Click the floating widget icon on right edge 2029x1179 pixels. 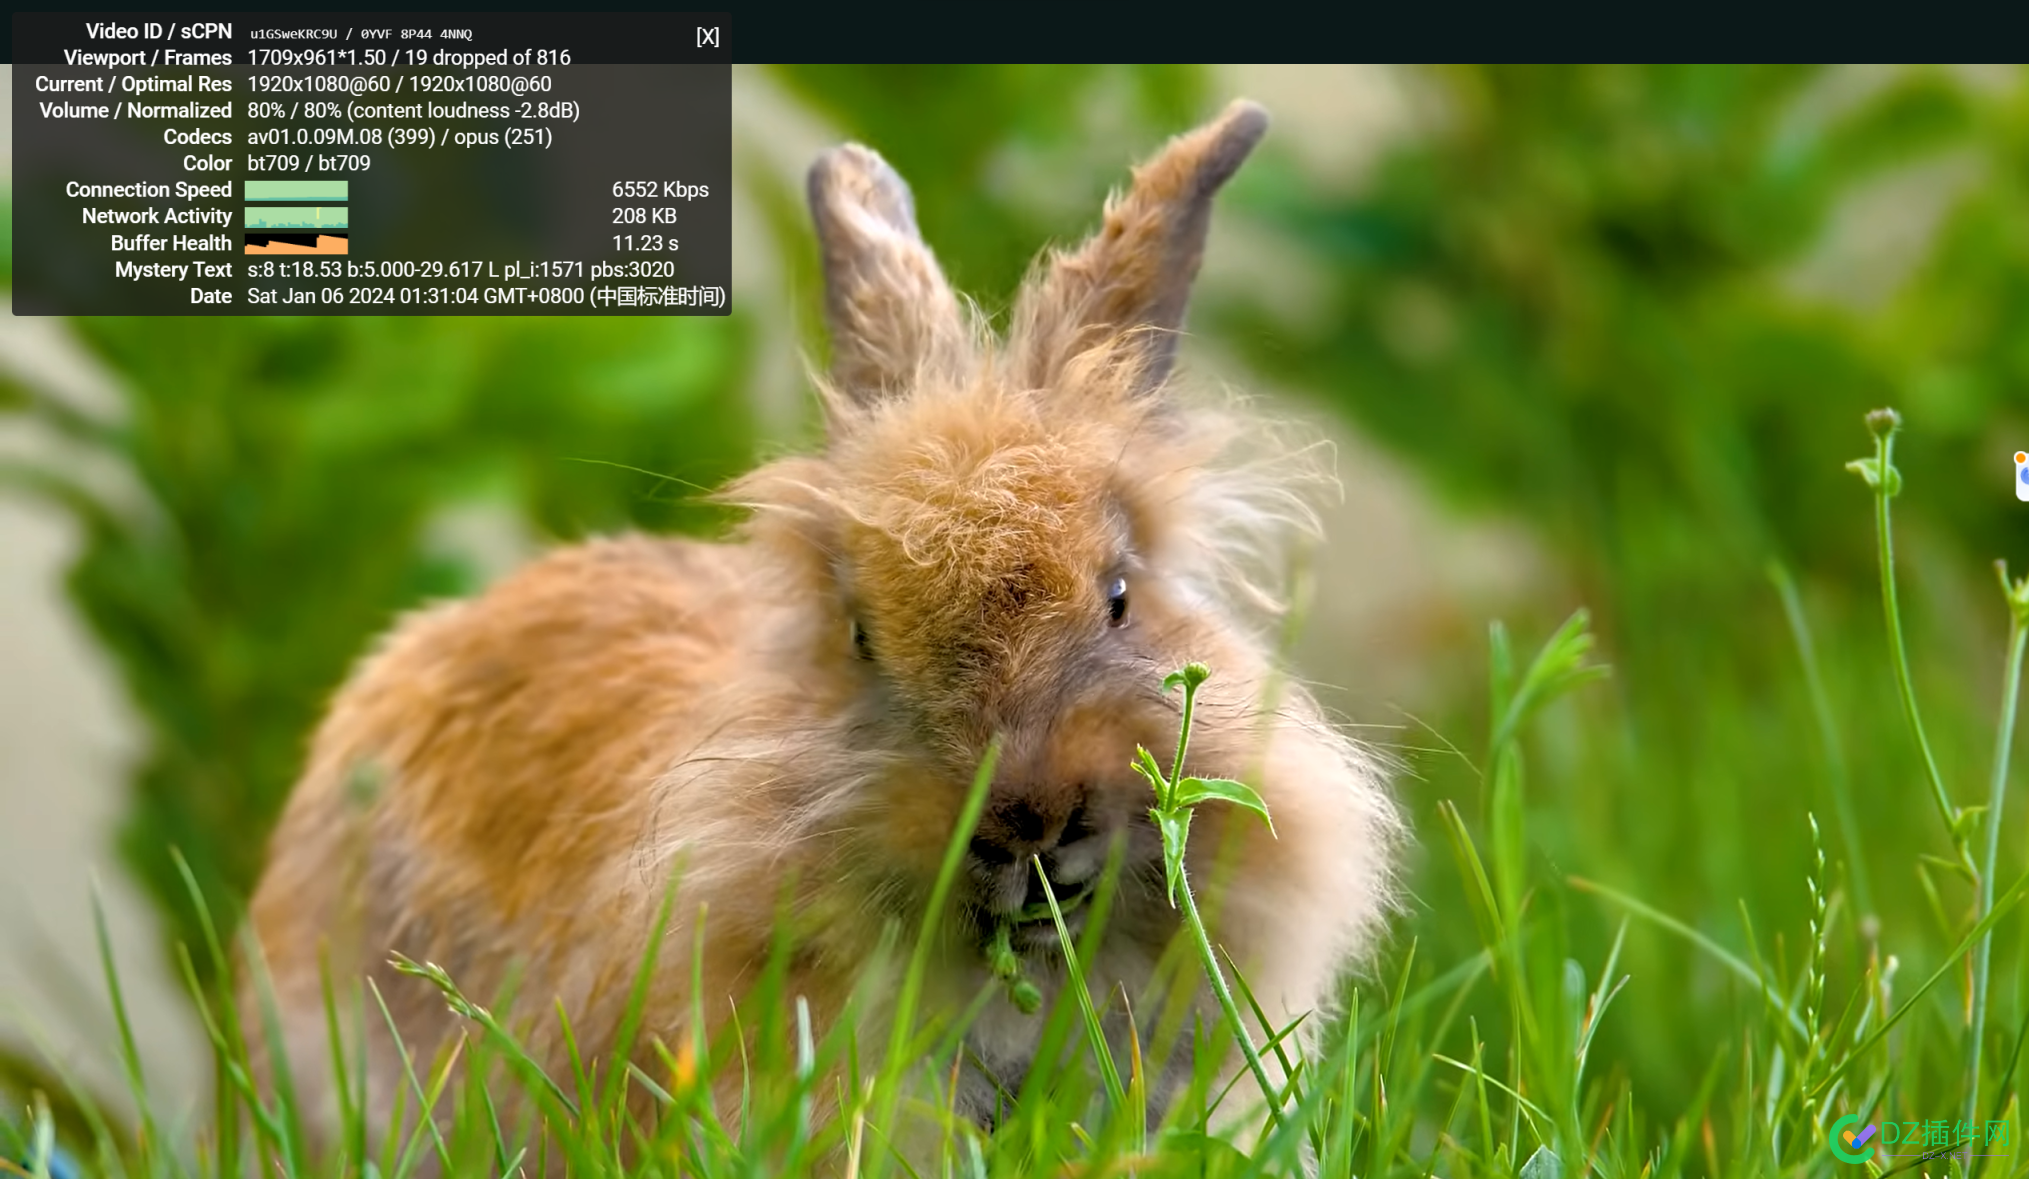(2021, 476)
